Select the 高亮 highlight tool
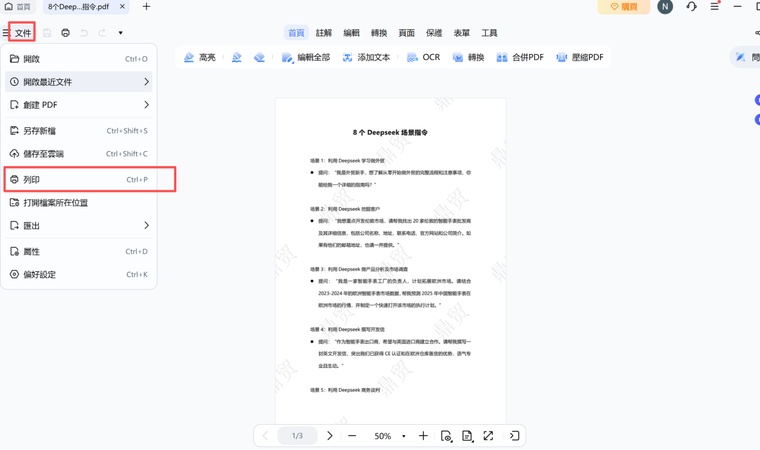This screenshot has height=450, width=760. coord(200,57)
